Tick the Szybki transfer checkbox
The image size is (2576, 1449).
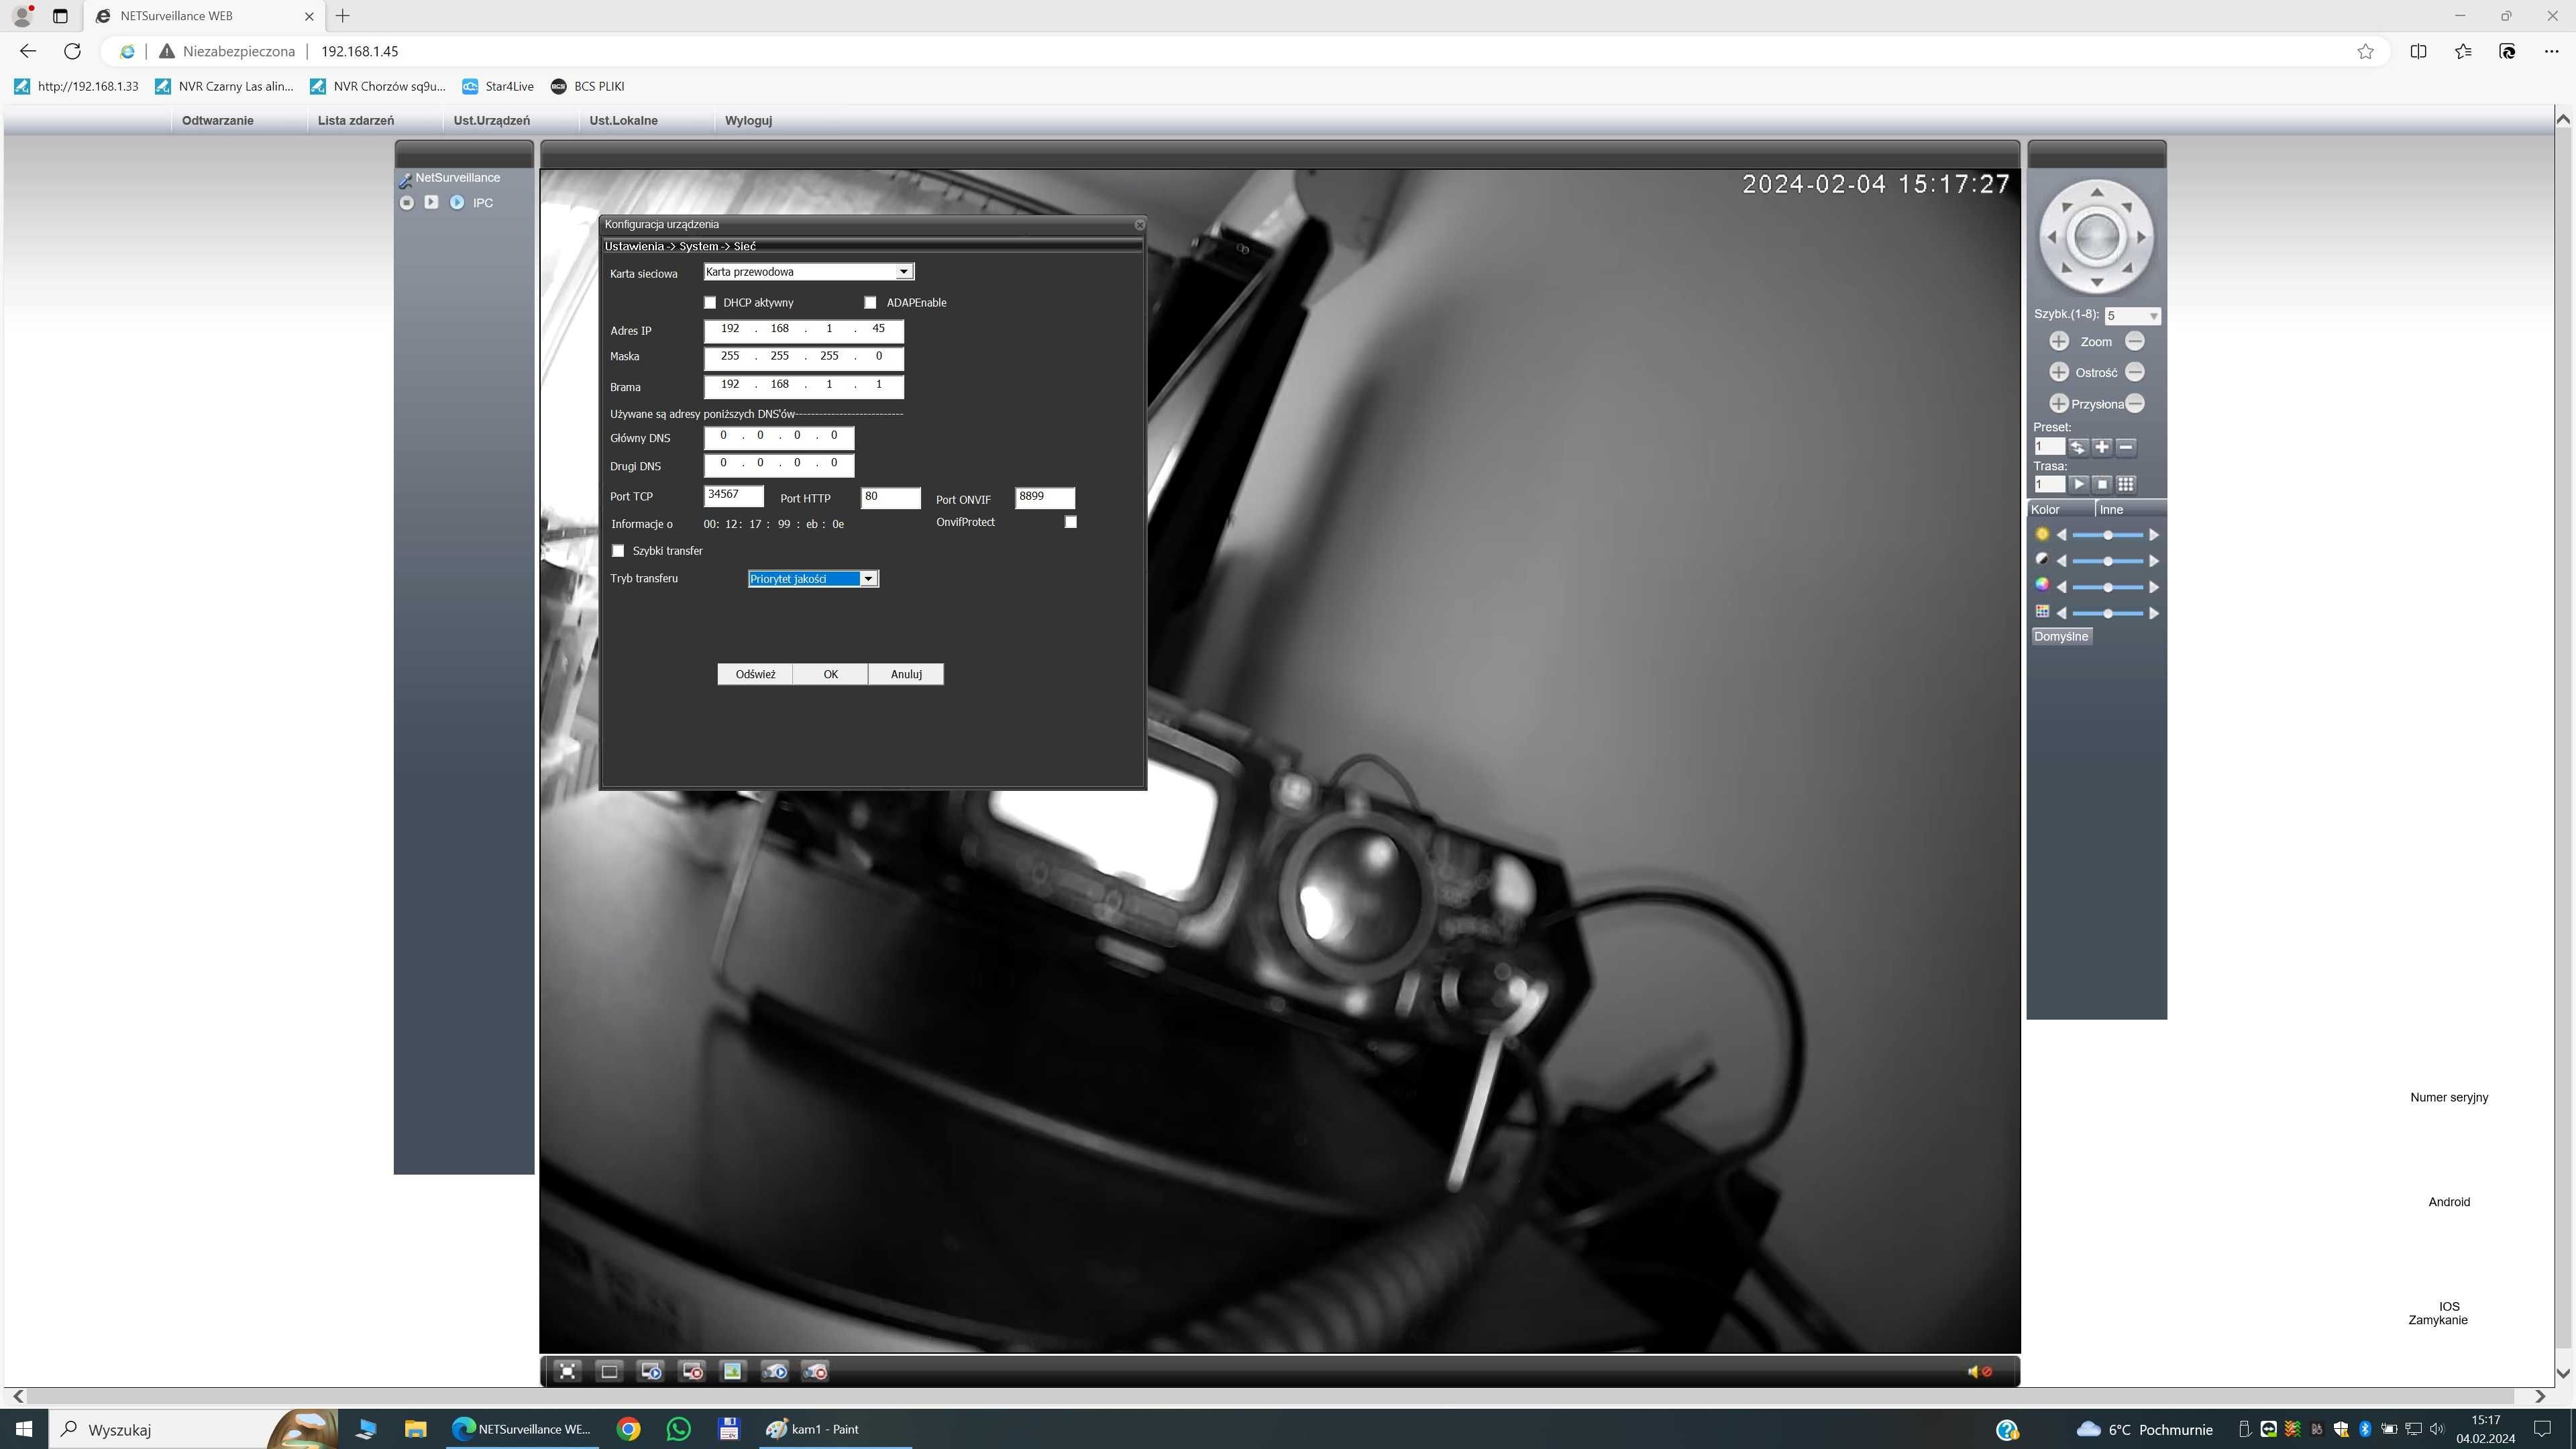pos(618,551)
